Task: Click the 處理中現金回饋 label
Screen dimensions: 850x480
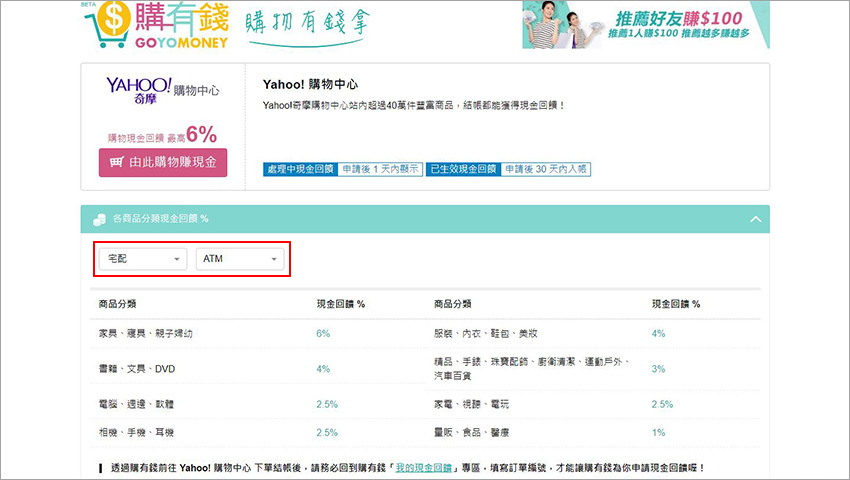Action: (300, 169)
